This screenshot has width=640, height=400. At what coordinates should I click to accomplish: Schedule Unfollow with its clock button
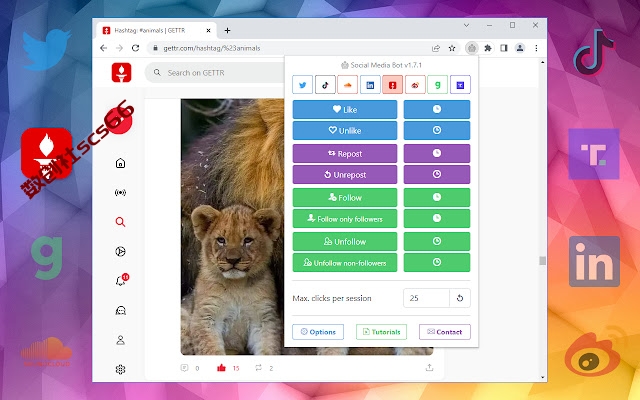437,242
